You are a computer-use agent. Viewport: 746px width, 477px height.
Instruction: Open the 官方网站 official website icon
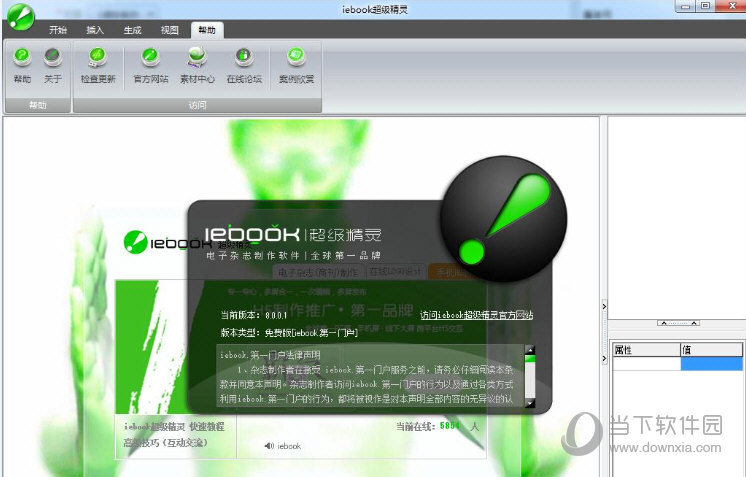(x=150, y=65)
